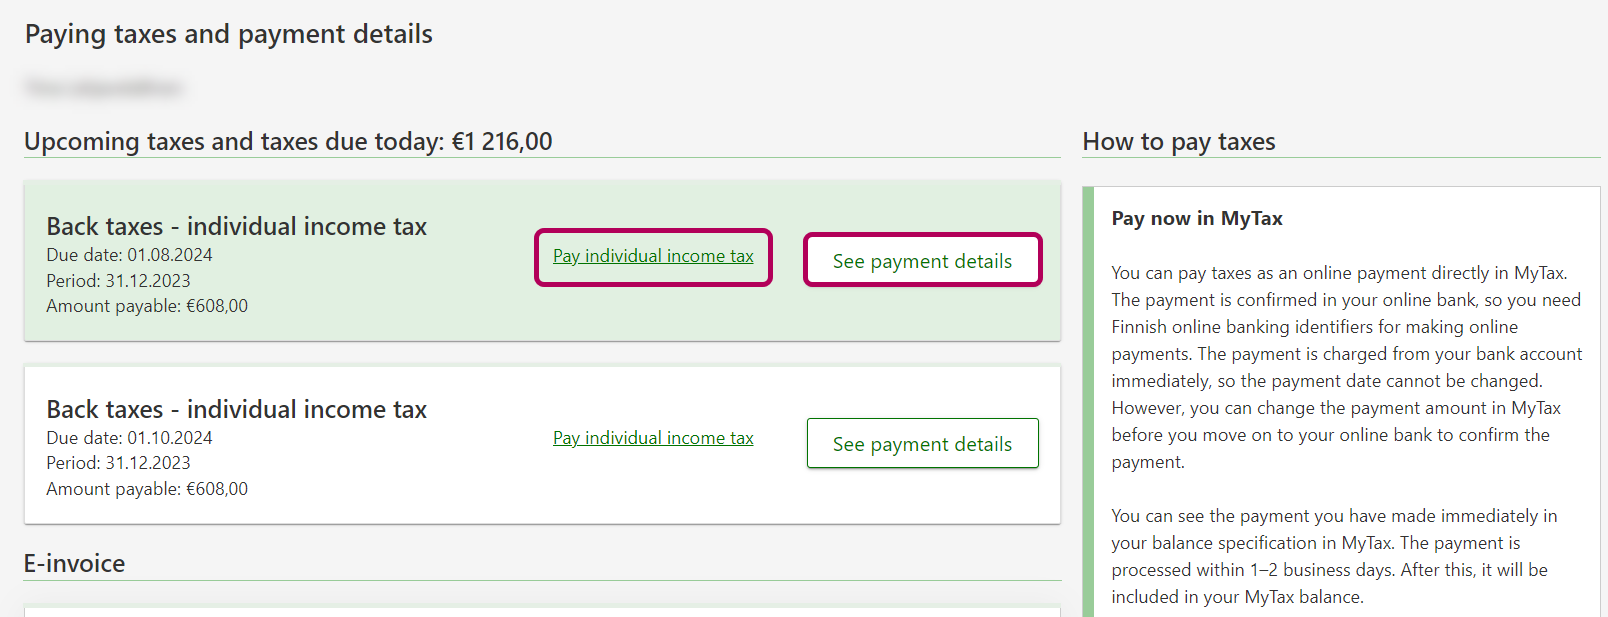Click the paragraph about the balance specification

tap(1333, 556)
